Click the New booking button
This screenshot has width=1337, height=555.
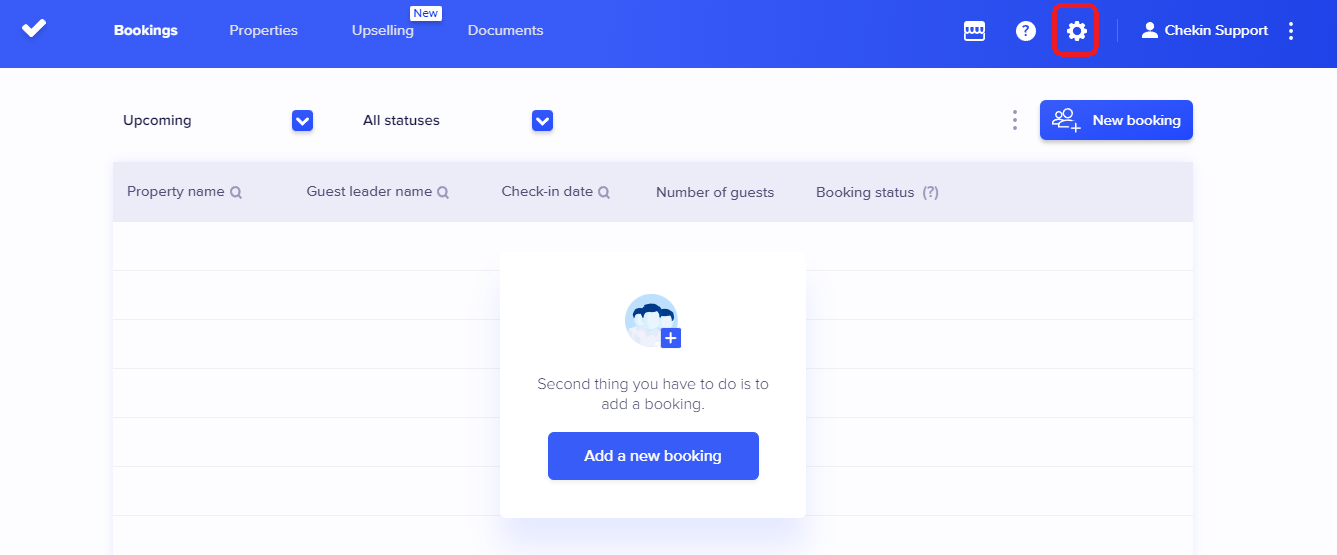[1116, 120]
